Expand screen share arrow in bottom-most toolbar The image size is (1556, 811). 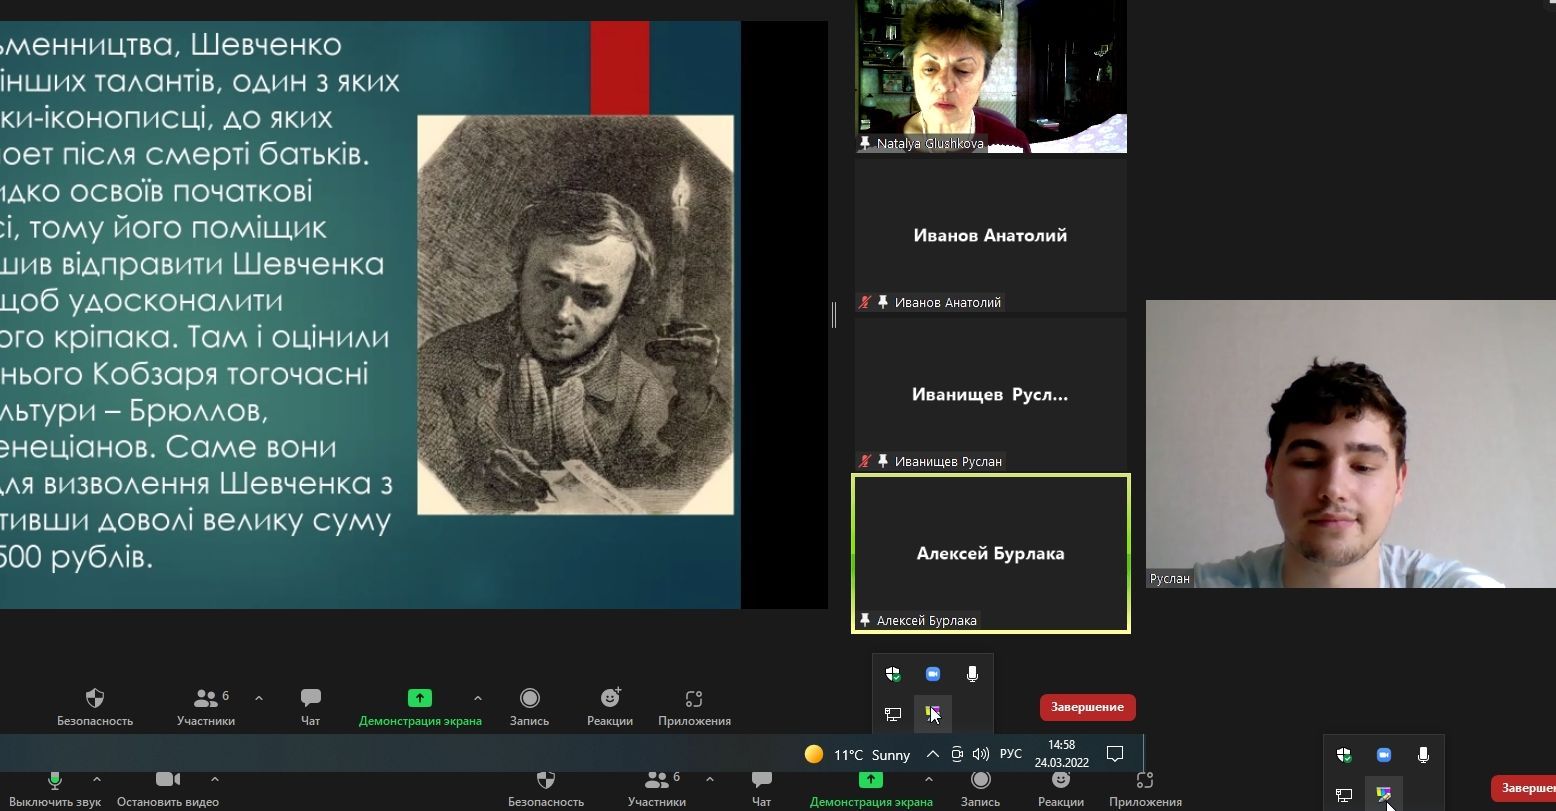928,779
